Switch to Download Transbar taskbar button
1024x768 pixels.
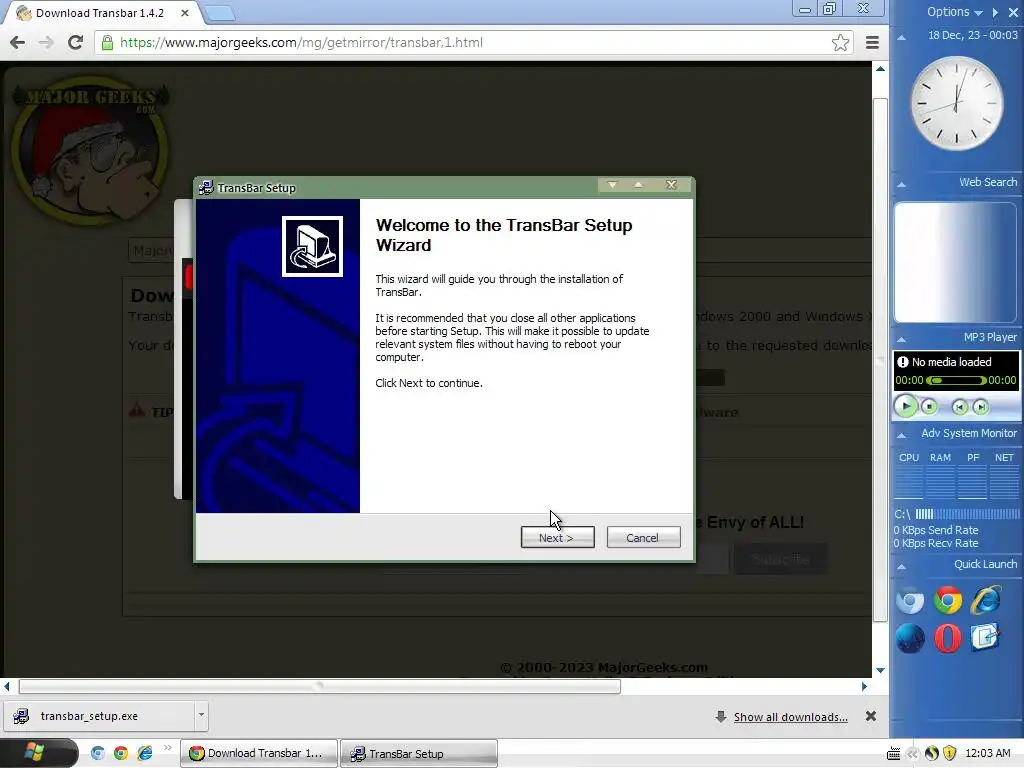[259, 753]
